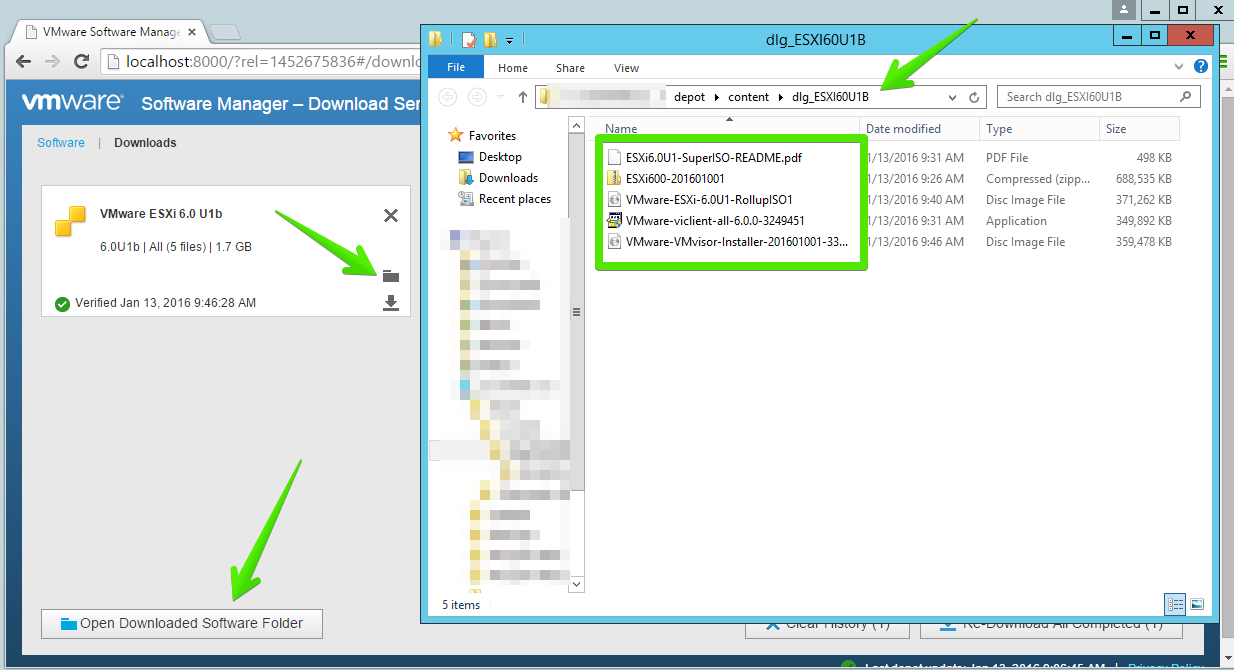Open the recent locations dropdown arrow
The image size is (1234, 670).
coord(501,98)
